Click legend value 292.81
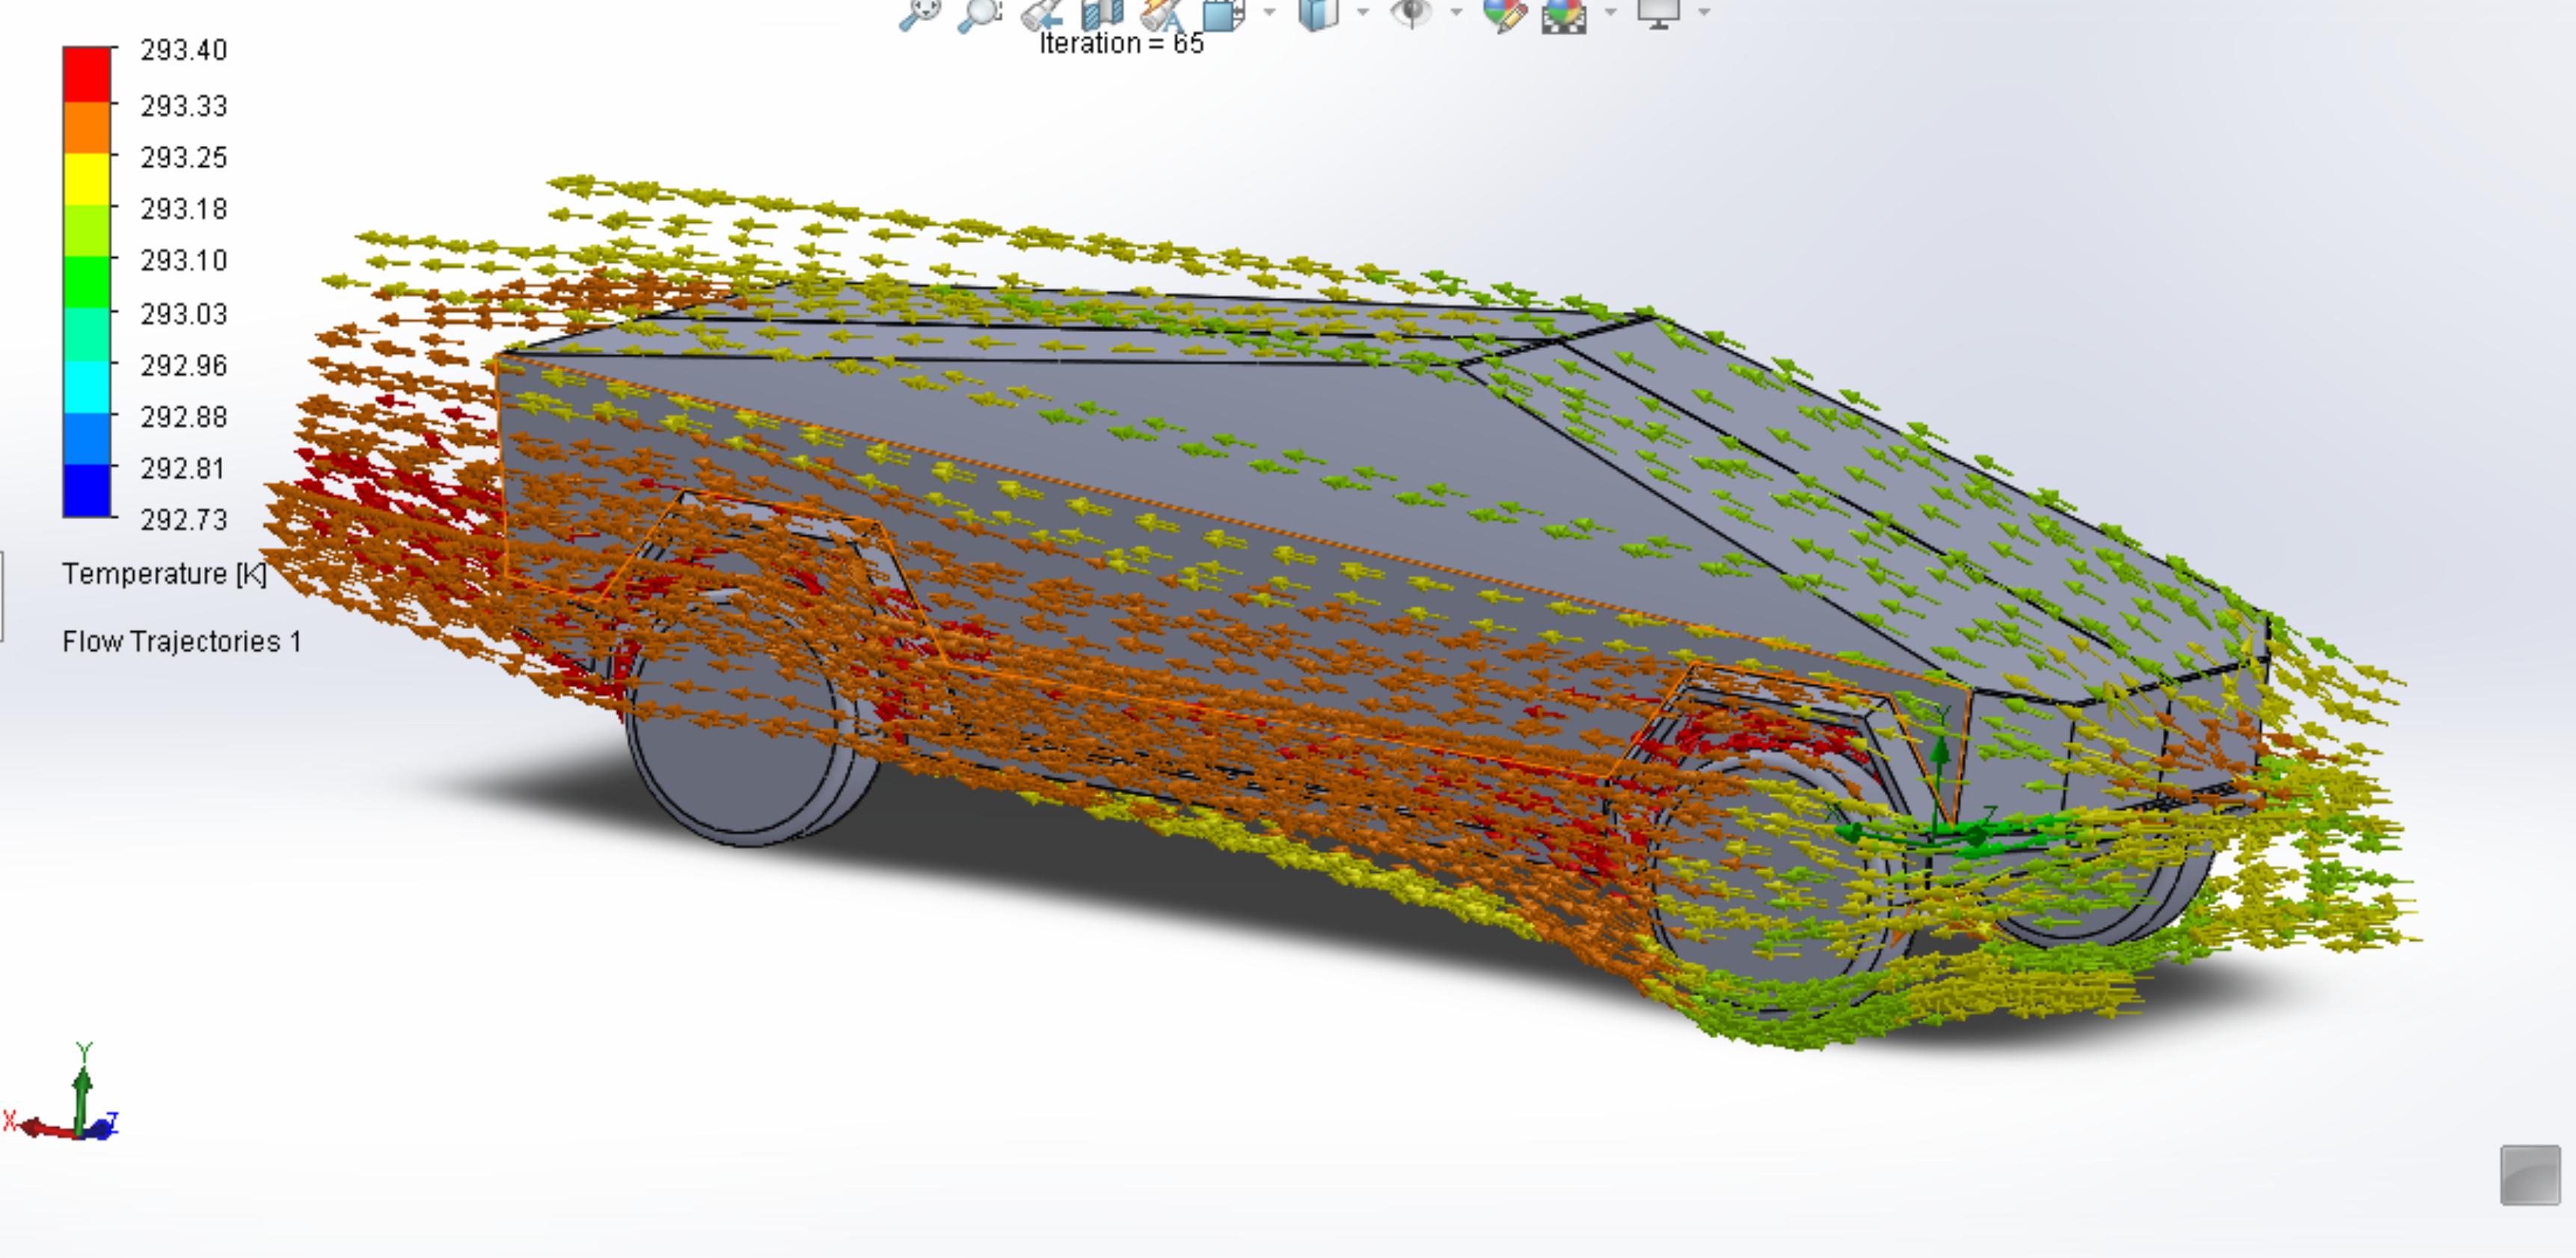Viewport: 2576px width, 1258px height. [x=184, y=469]
